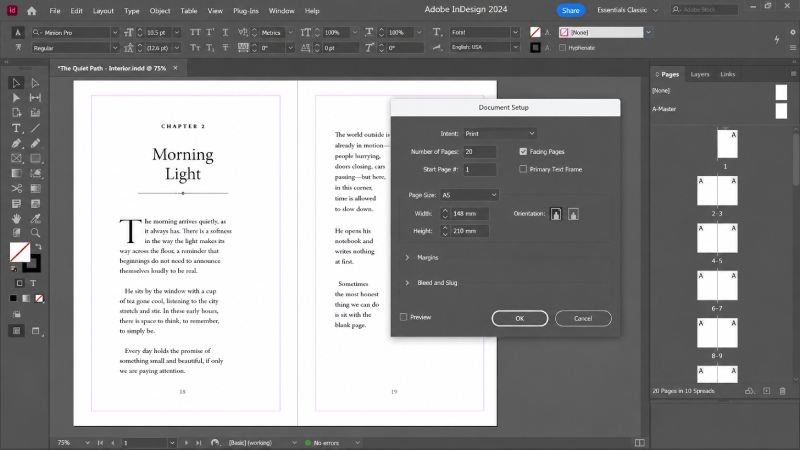The height and width of the screenshot is (450, 800).
Task: Select the Gap tool
Action: click(35, 97)
